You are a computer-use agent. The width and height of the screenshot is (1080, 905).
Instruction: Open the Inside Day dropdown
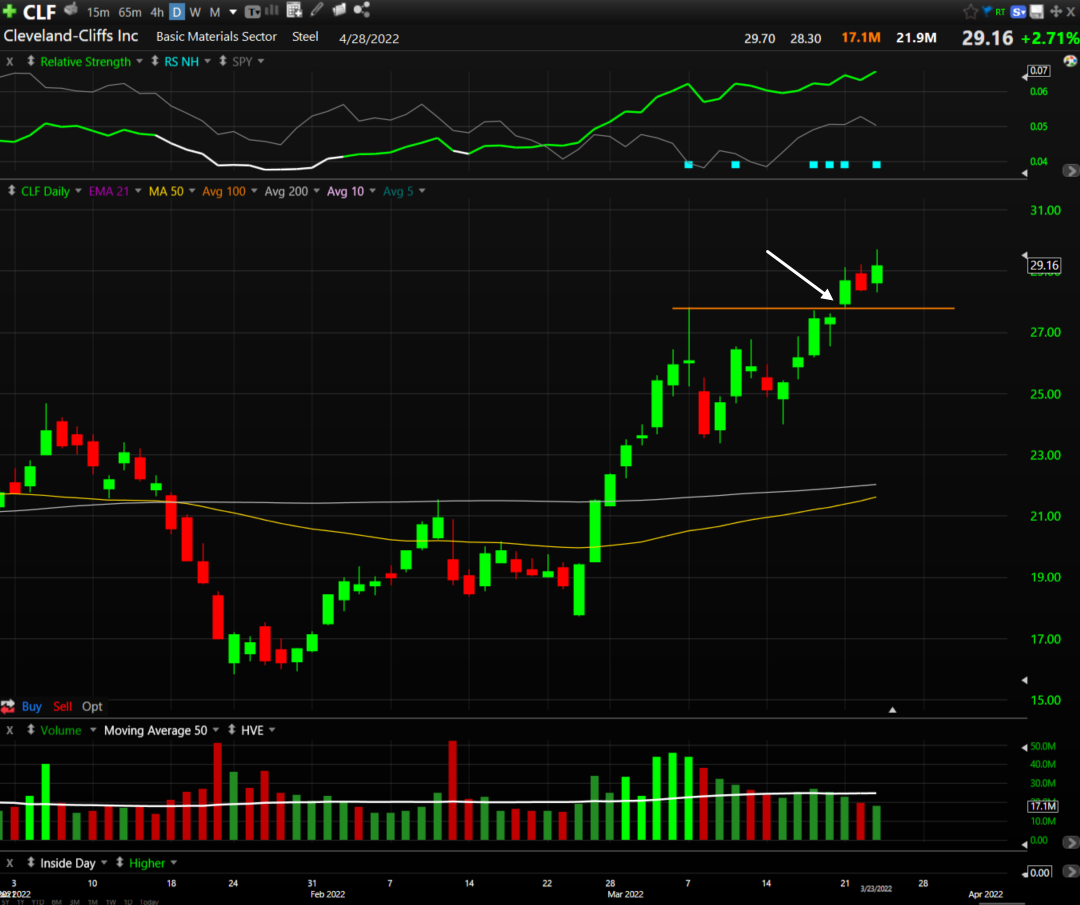[x=104, y=863]
